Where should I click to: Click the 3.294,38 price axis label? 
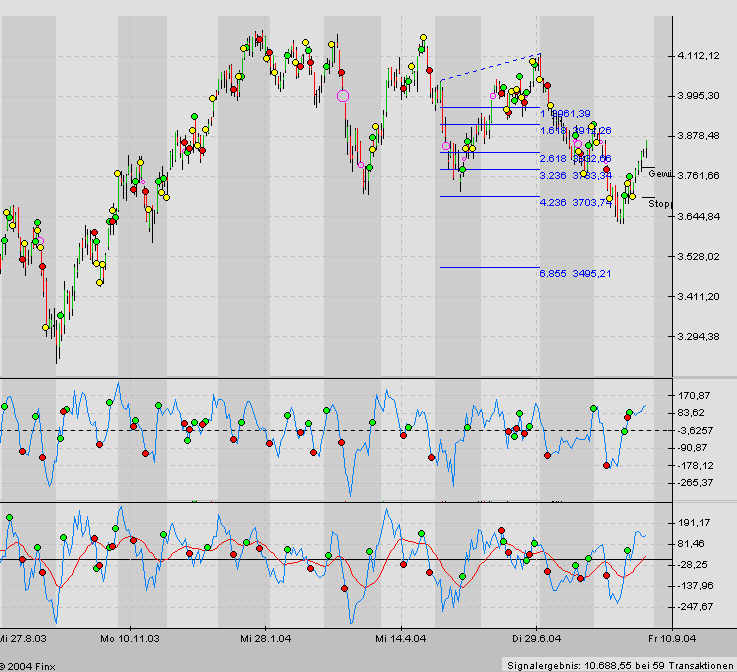(x=699, y=337)
